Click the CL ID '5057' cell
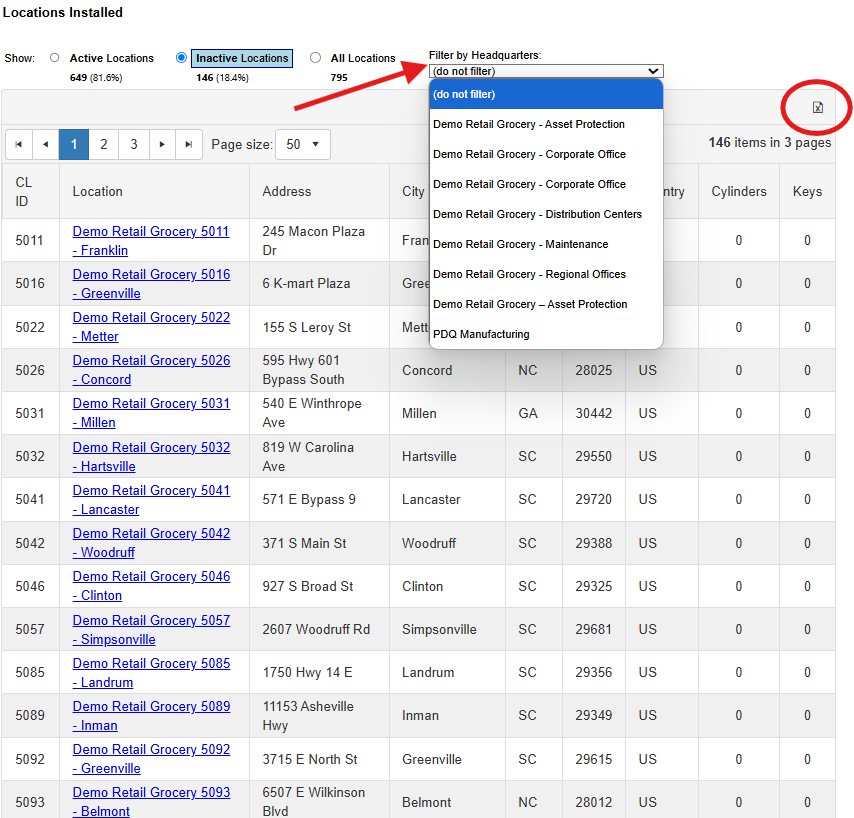This screenshot has width=854, height=818. [30, 630]
